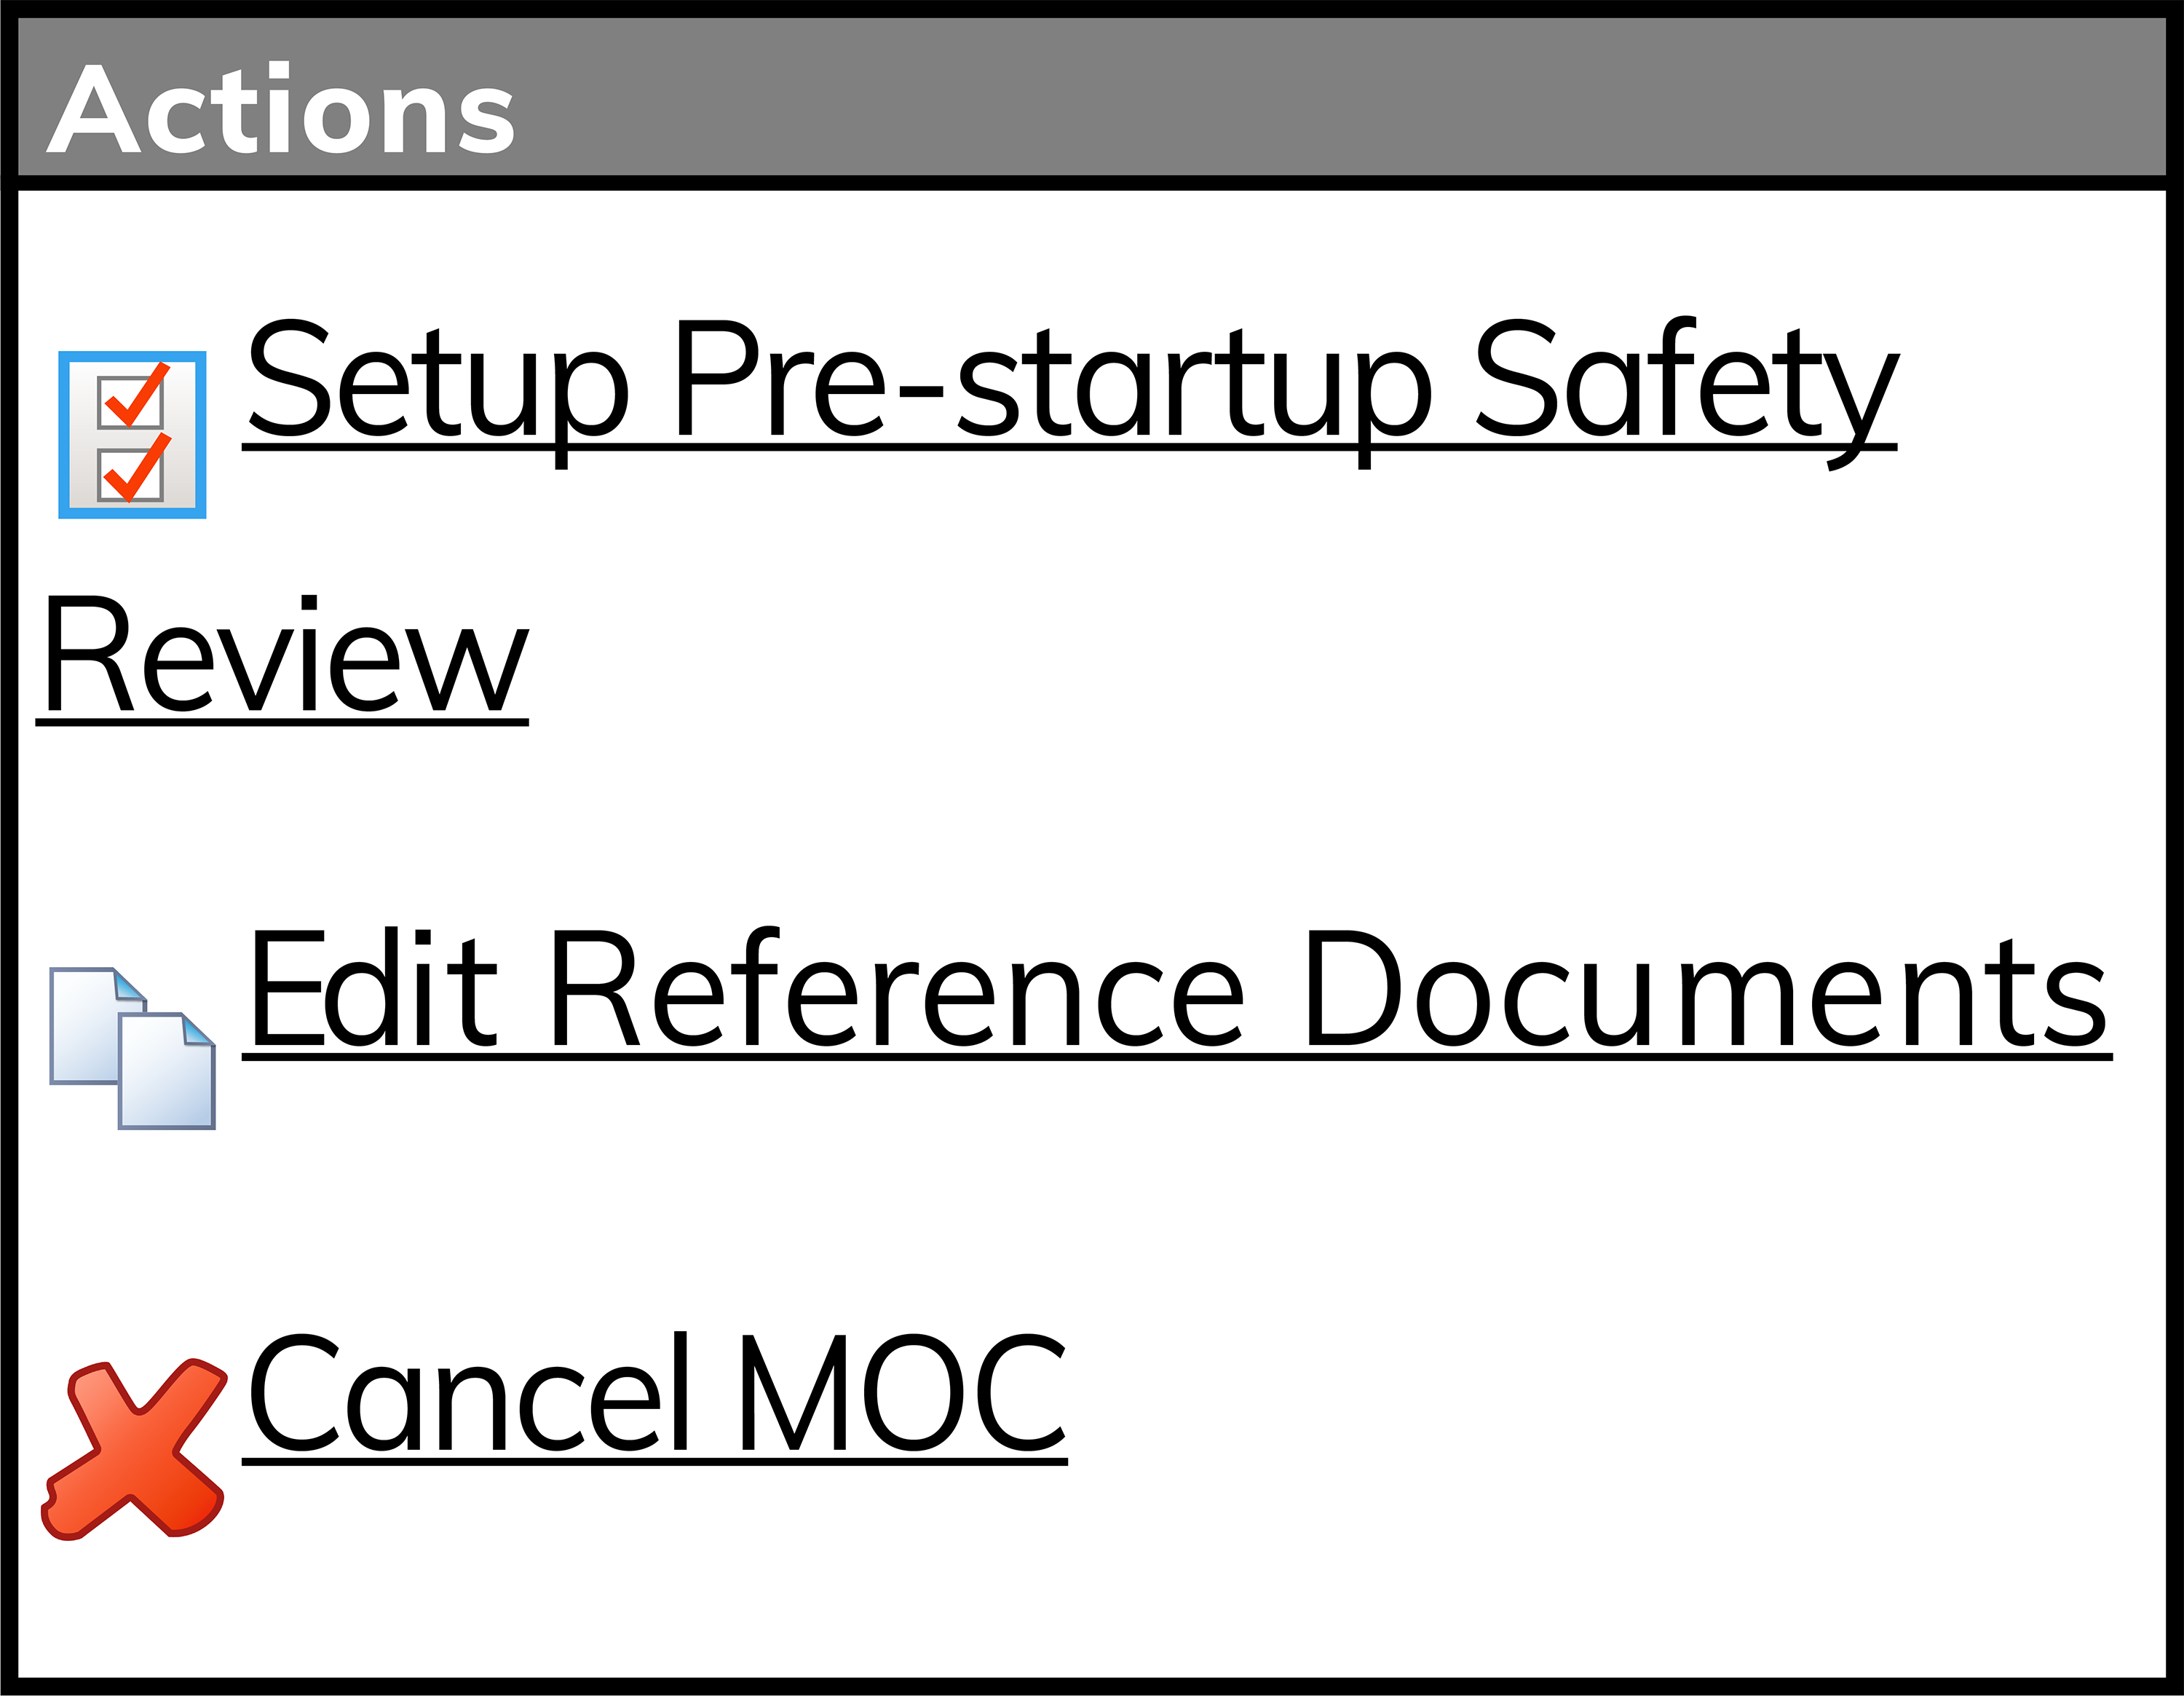This screenshot has height=1696, width=2184.
Task: Click the lower red checkmark in the checklist icon
Action: (136, 467)
